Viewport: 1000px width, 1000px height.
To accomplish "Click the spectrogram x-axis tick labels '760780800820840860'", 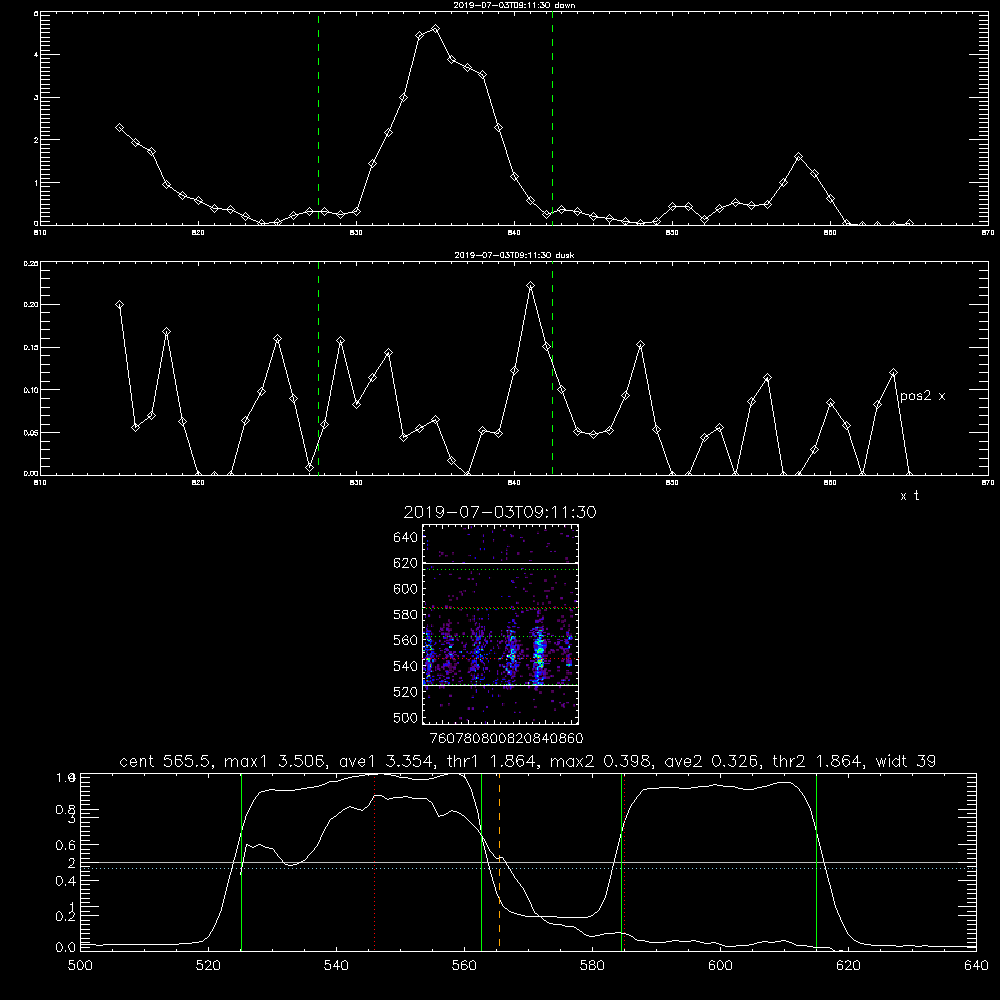I will tap(506, 739).
